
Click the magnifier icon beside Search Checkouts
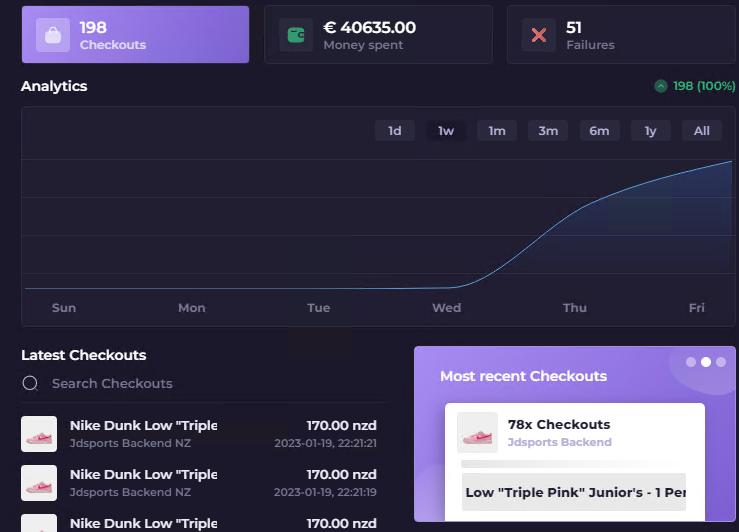pos(30,384)
